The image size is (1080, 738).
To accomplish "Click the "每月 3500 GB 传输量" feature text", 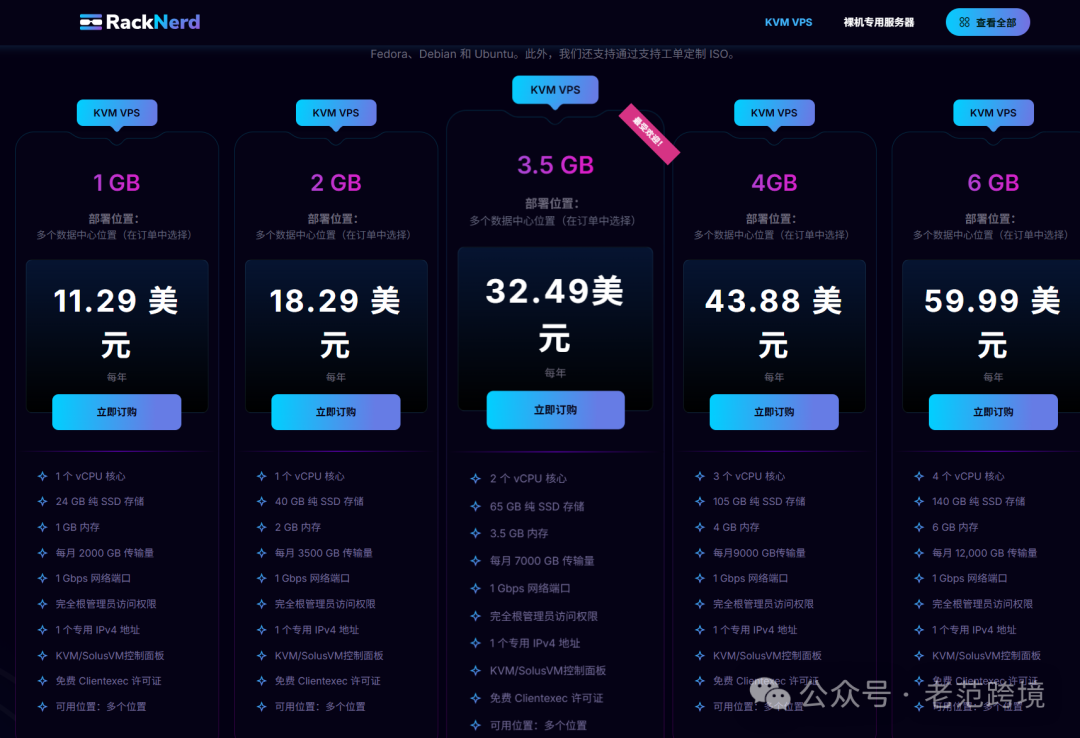I will 324,553.
